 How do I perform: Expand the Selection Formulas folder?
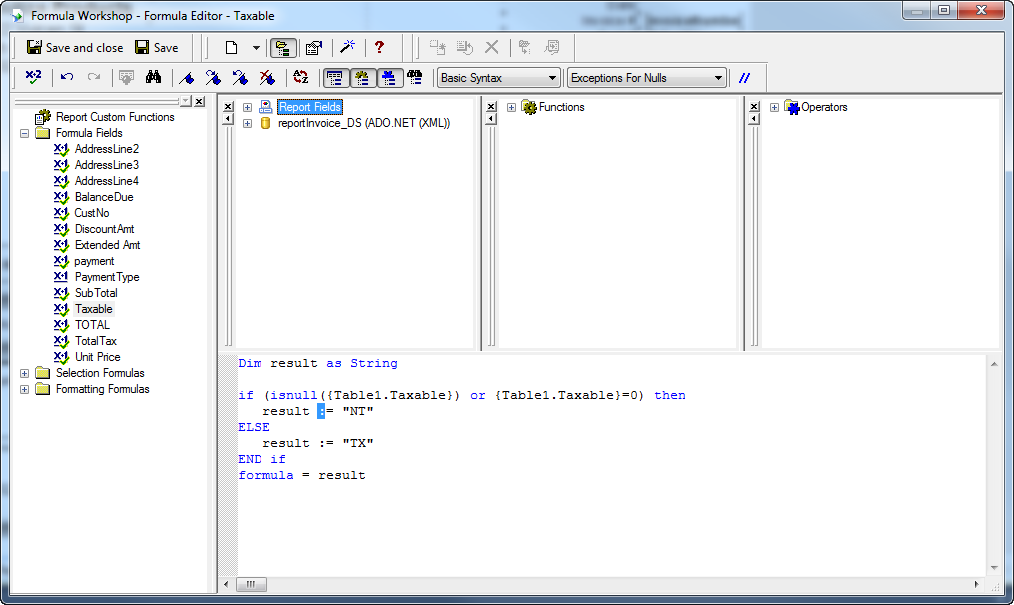point(25,374)
